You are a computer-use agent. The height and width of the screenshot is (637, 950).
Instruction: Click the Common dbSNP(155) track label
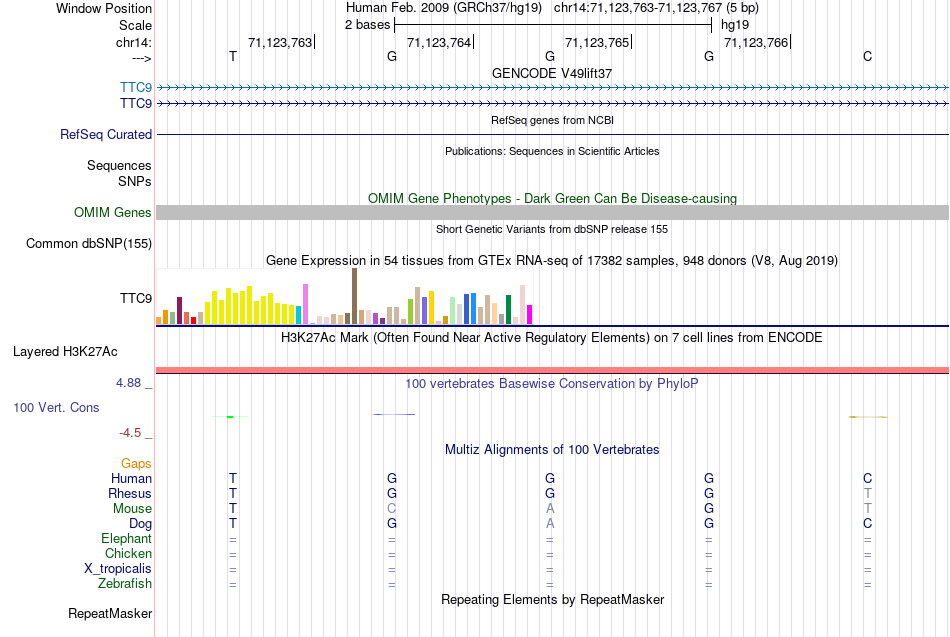click(88, 244)
